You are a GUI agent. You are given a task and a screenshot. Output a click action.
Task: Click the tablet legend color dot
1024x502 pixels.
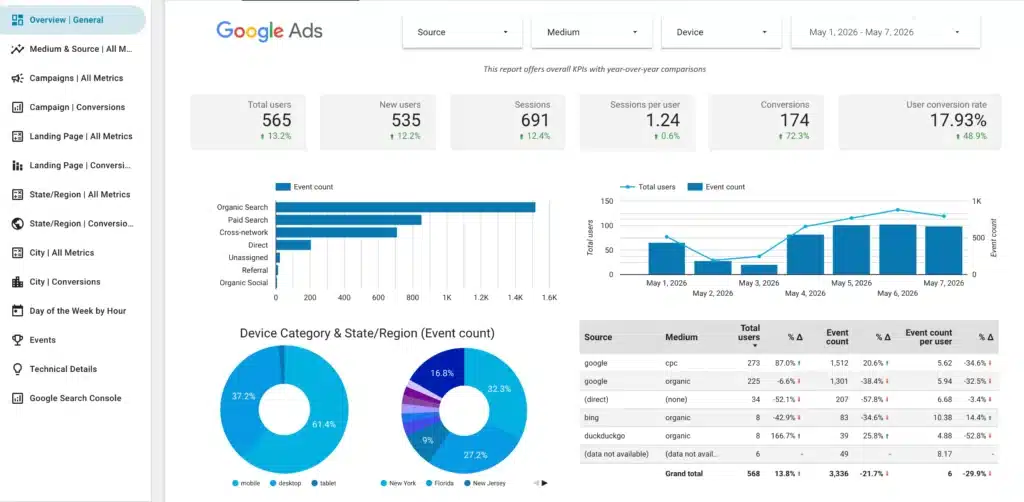coord(315,483)
